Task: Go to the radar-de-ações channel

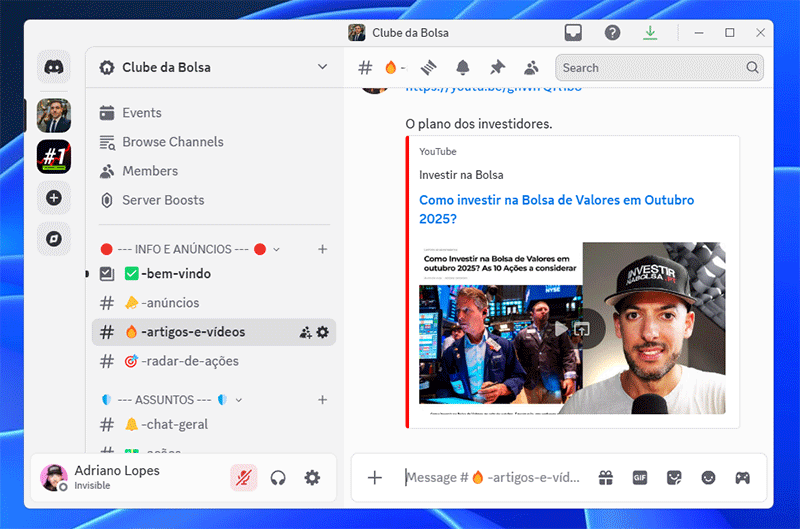Action: [x=214, y=361]
